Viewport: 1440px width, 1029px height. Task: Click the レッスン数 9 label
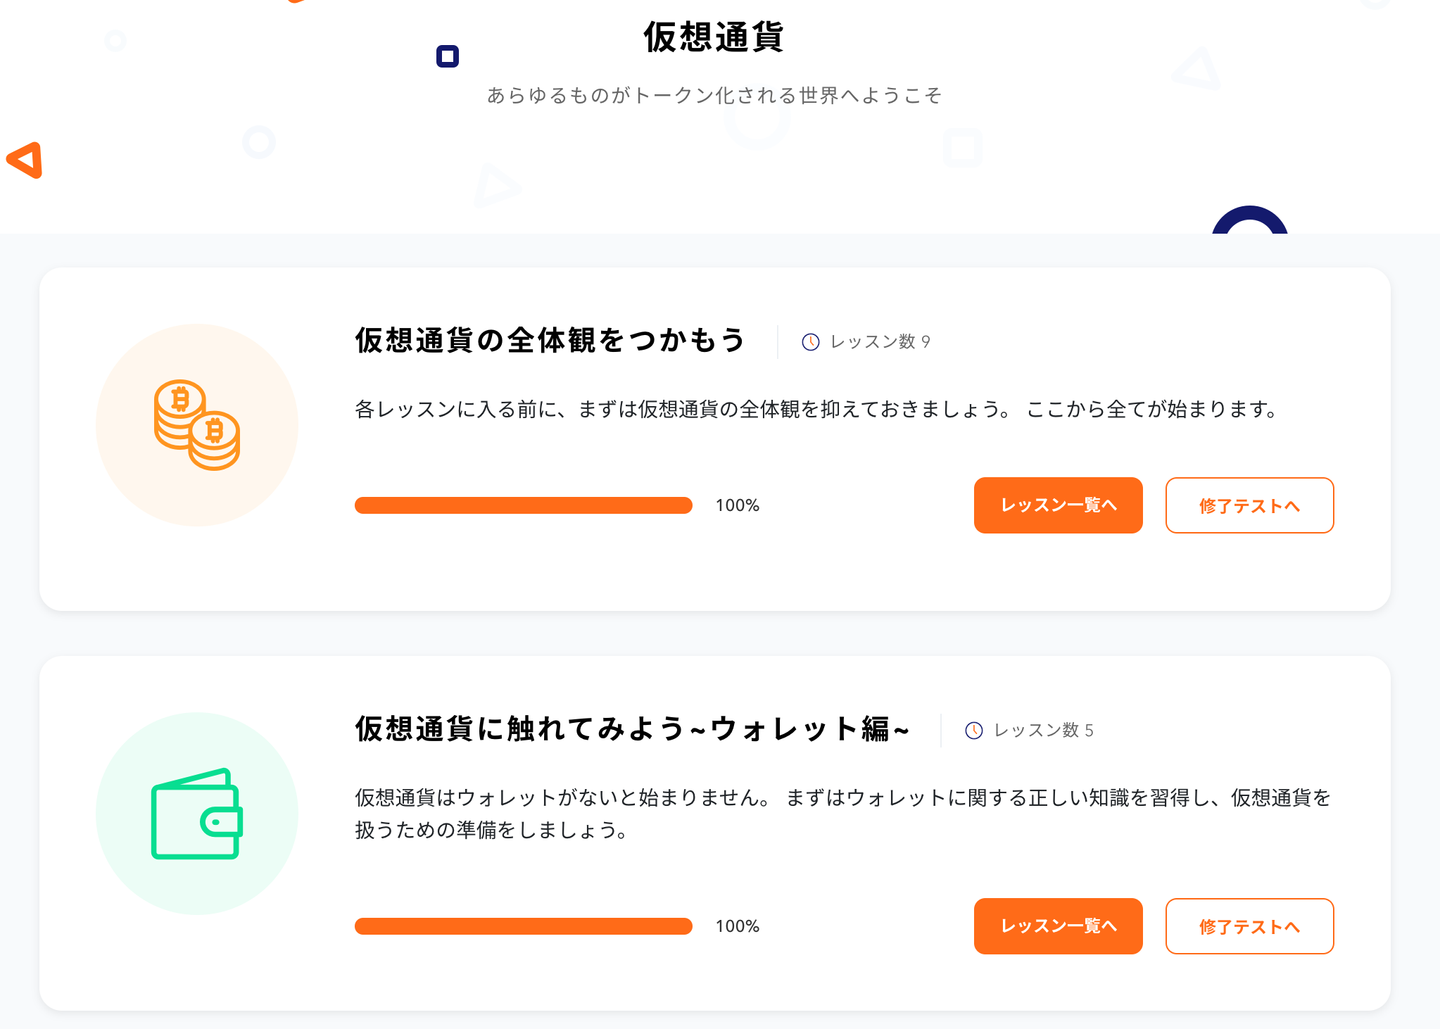click(880, 342)
